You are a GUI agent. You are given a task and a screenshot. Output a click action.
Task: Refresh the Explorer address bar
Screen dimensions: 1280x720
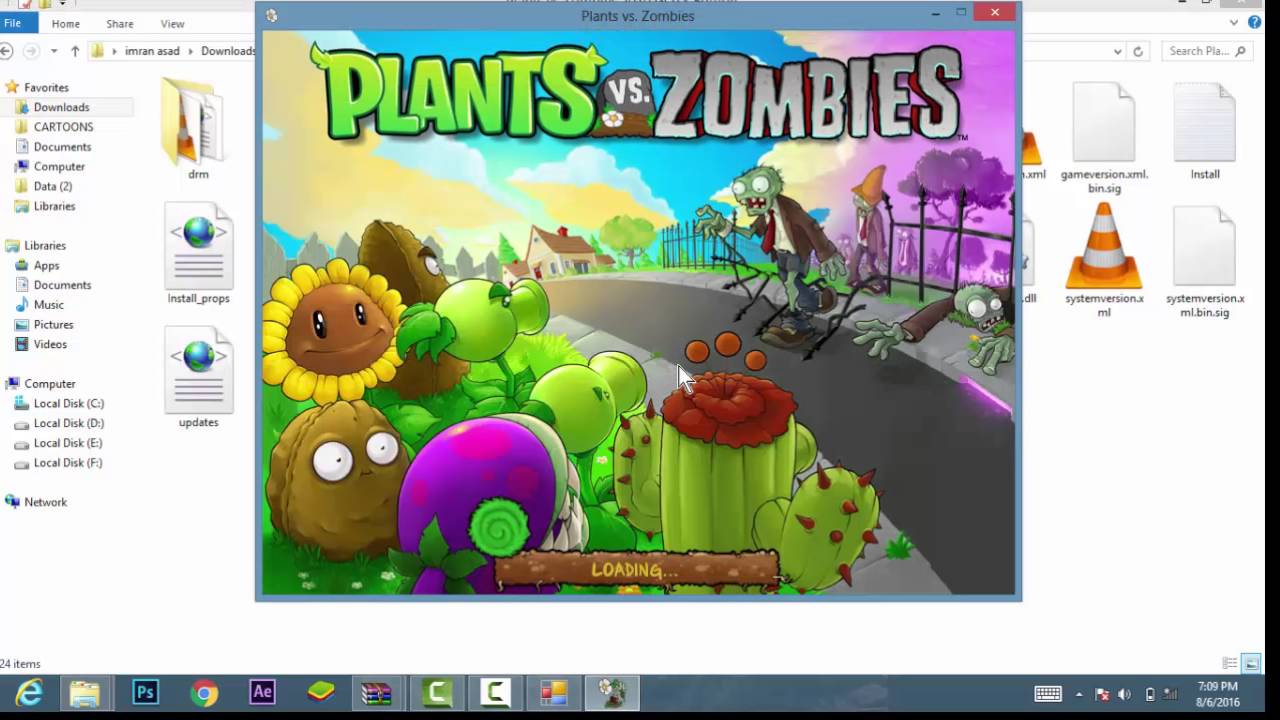1138,51
